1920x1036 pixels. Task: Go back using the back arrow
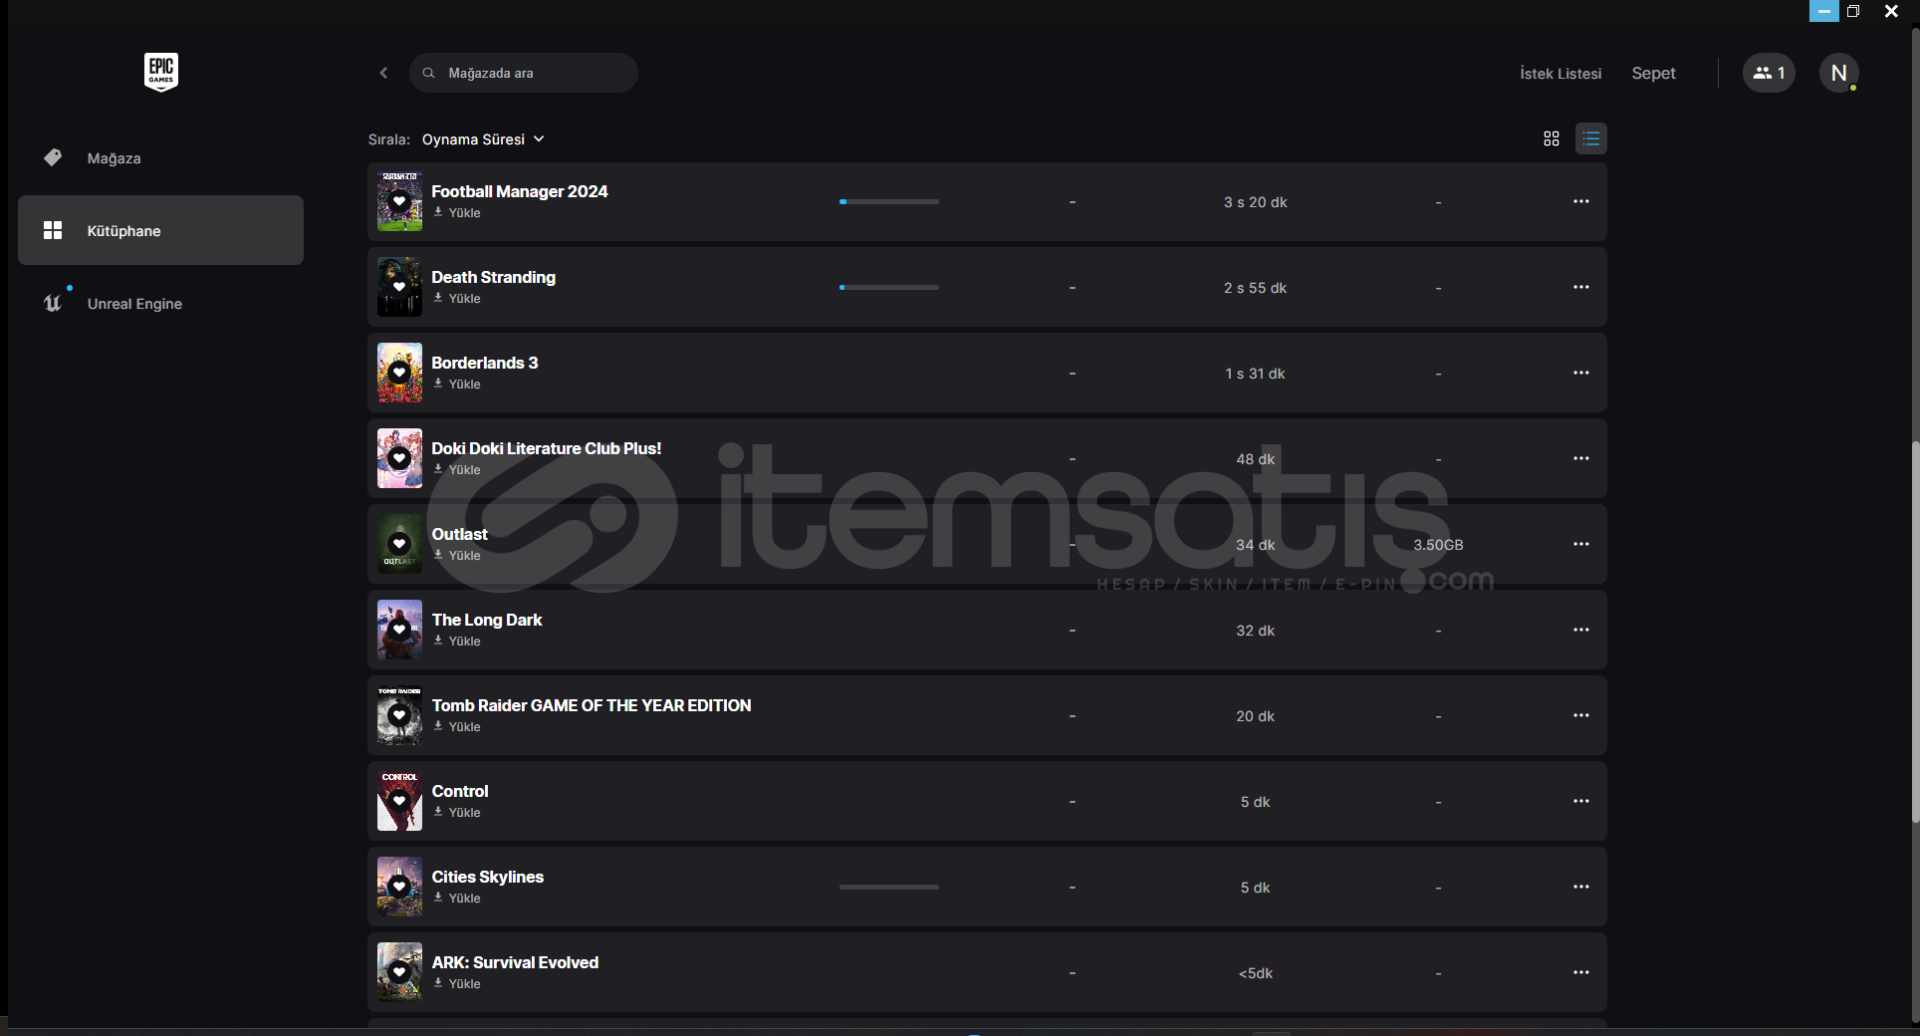pos(384,73)
